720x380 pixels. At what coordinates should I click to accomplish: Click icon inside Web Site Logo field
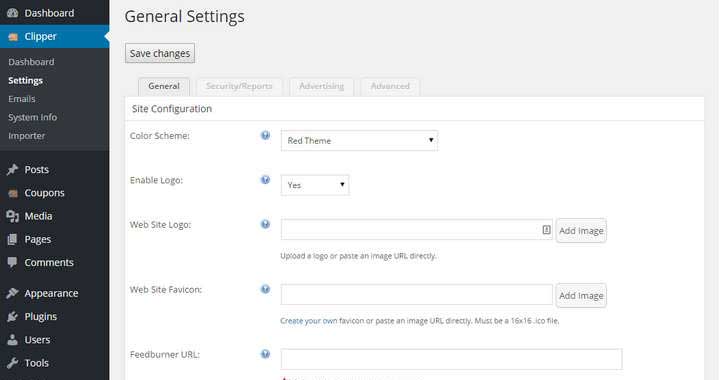[x=546, y=230]
